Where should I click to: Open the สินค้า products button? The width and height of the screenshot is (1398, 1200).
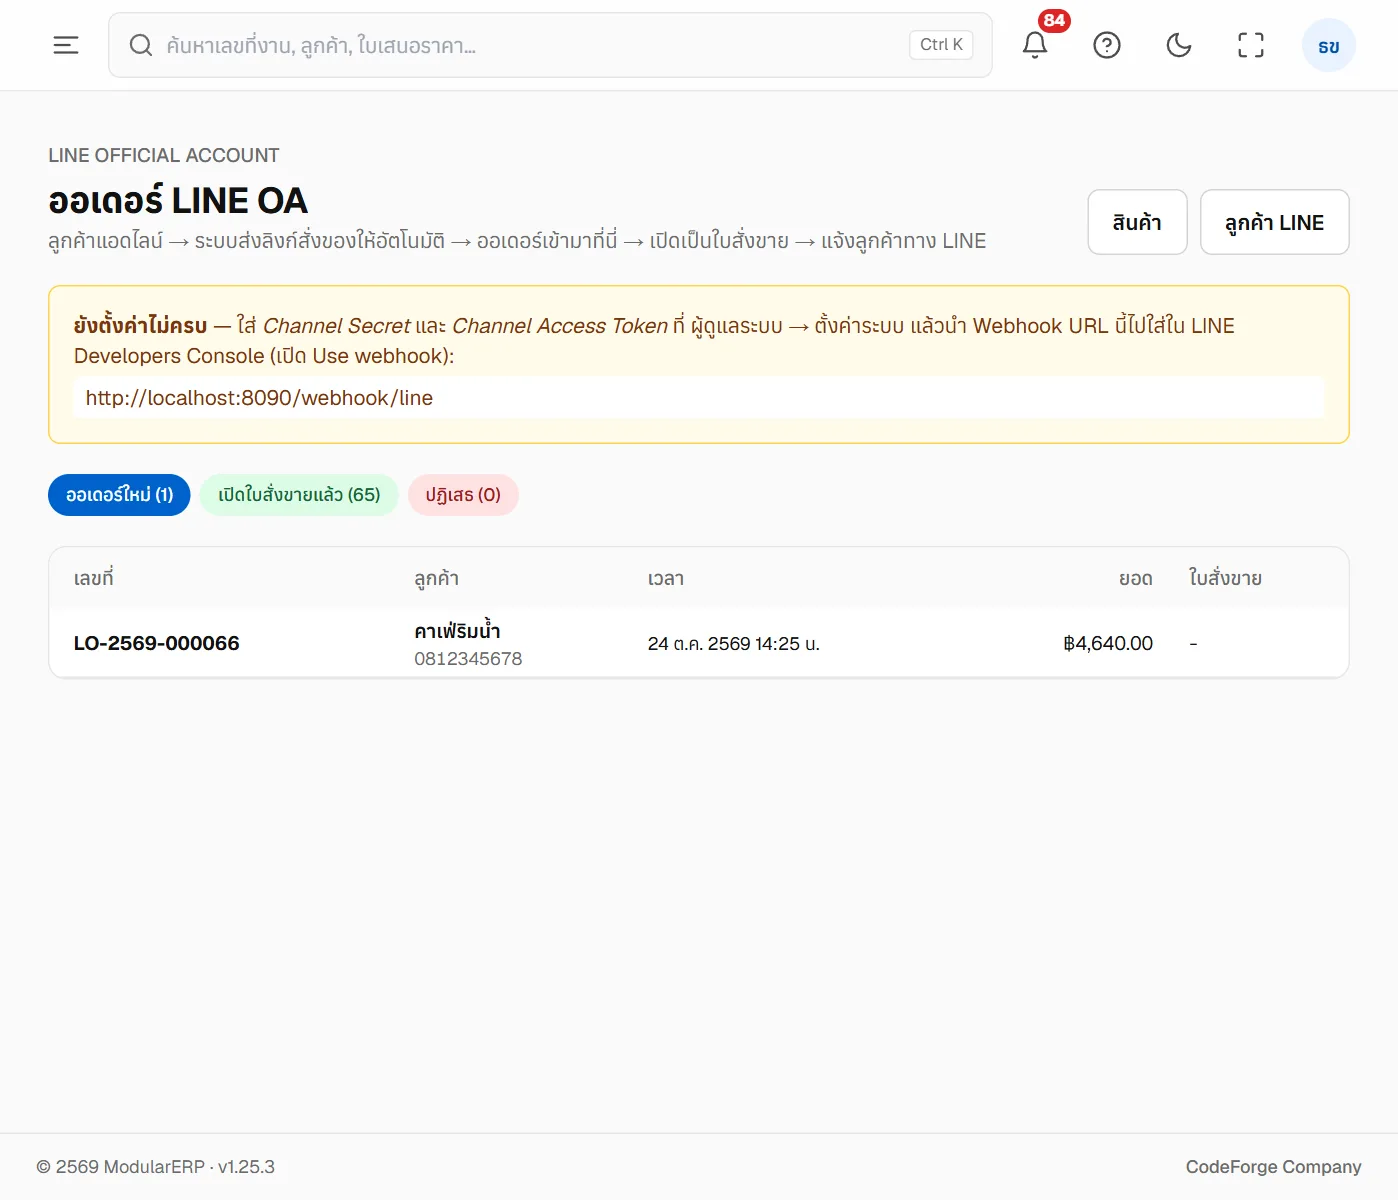(1137, 222)
